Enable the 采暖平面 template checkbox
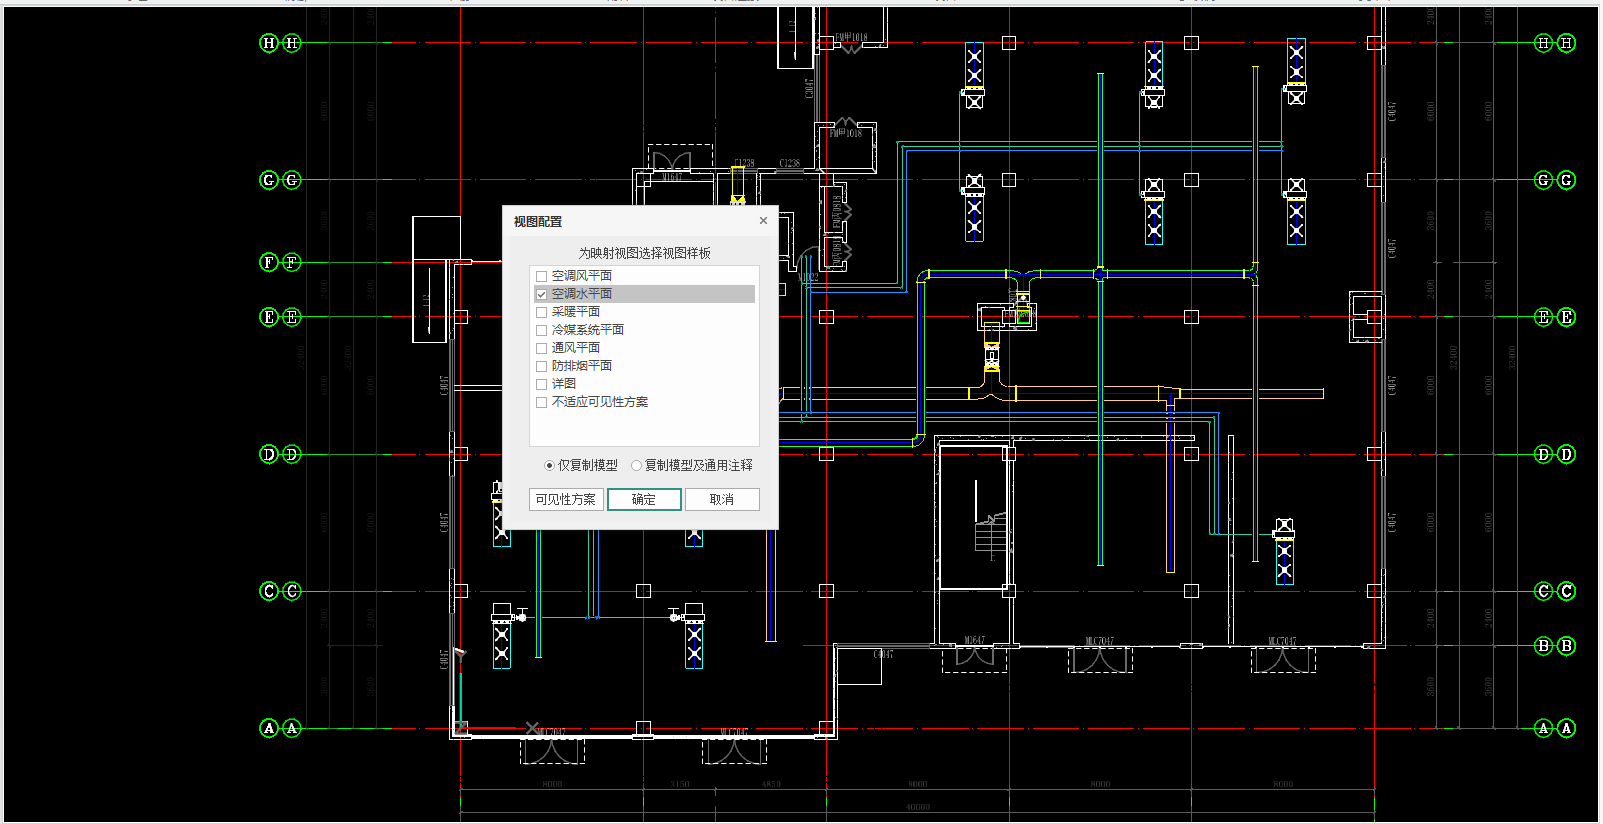Viewport: 1603px width, 824px height. 541,312
